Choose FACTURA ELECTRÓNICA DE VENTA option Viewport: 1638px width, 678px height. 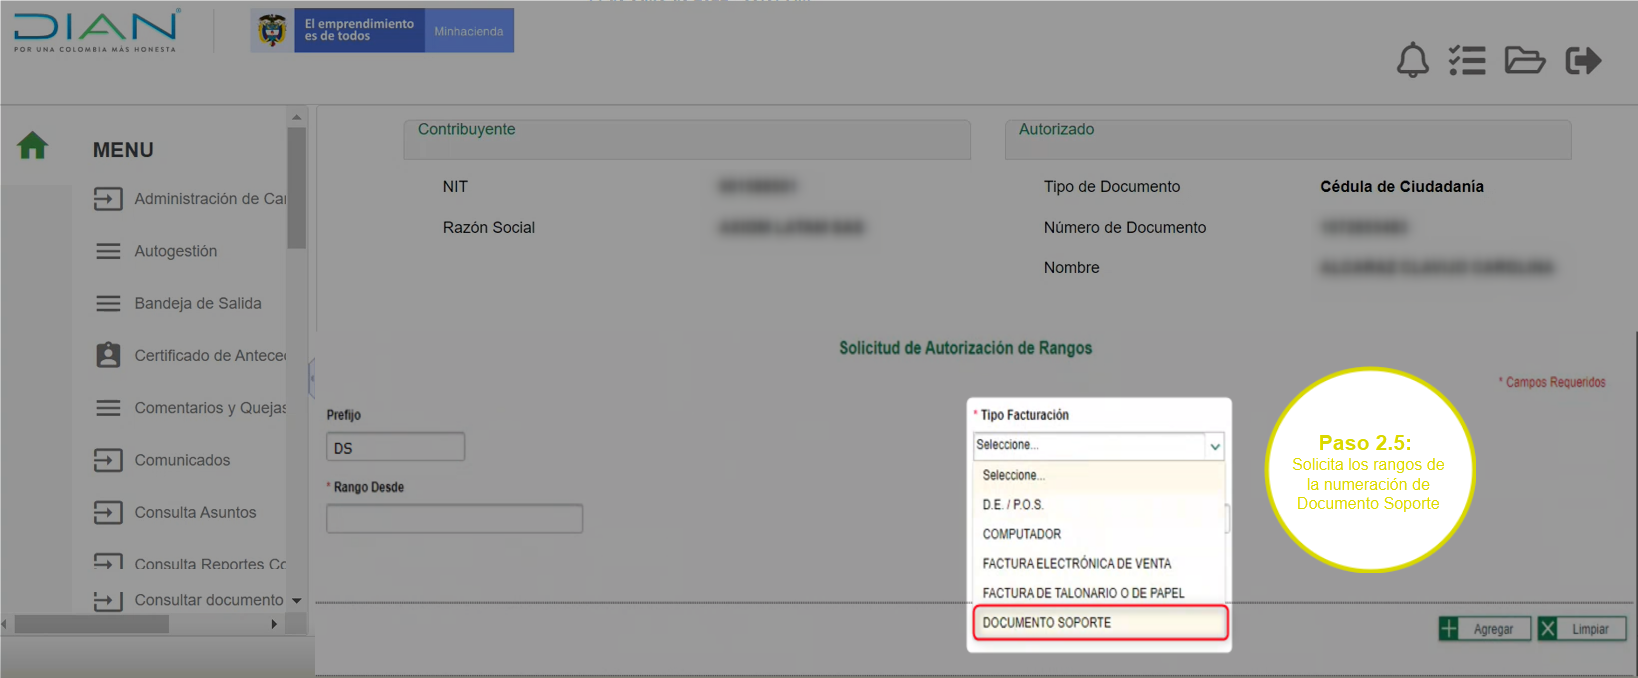pos(1077,564)
